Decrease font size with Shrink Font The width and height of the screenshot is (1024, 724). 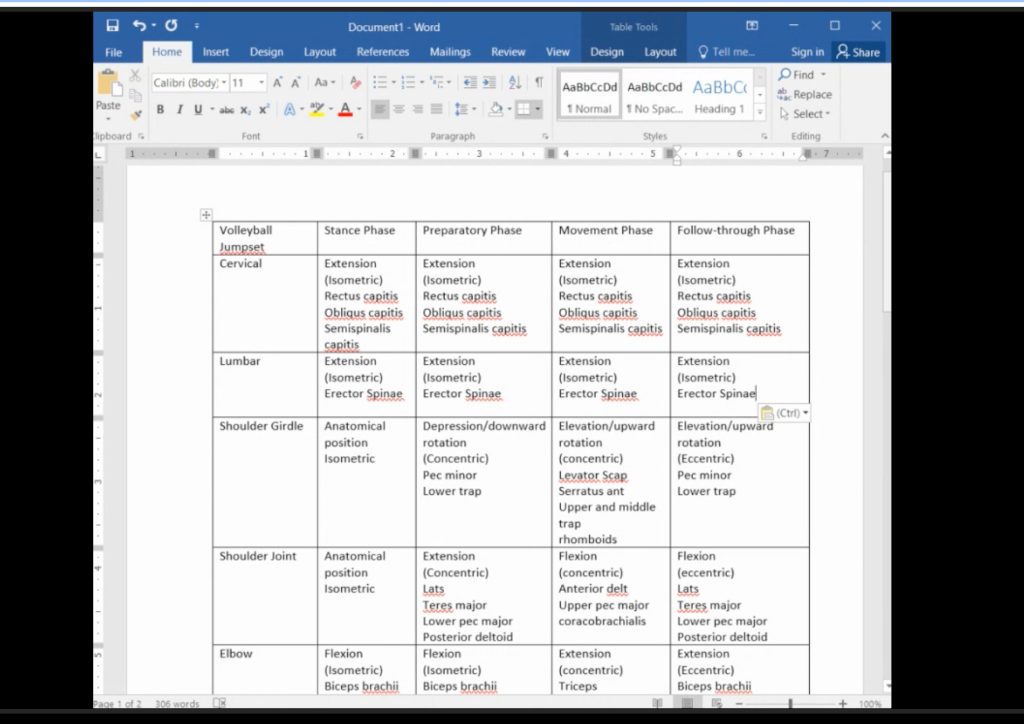click(x=296, y=82)
